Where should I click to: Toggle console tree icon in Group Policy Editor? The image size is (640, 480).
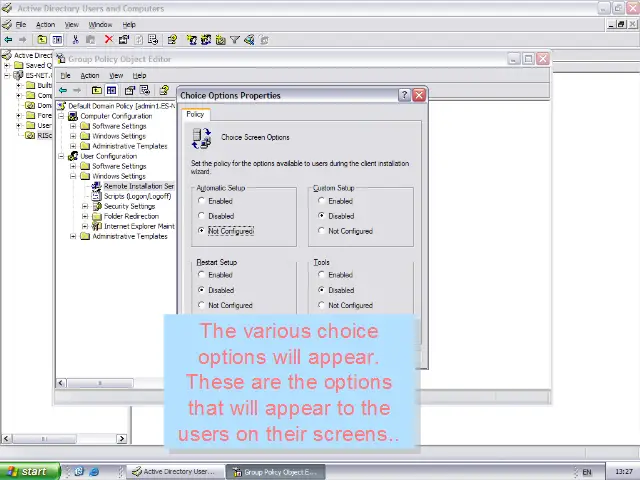[x=112, y=90]
